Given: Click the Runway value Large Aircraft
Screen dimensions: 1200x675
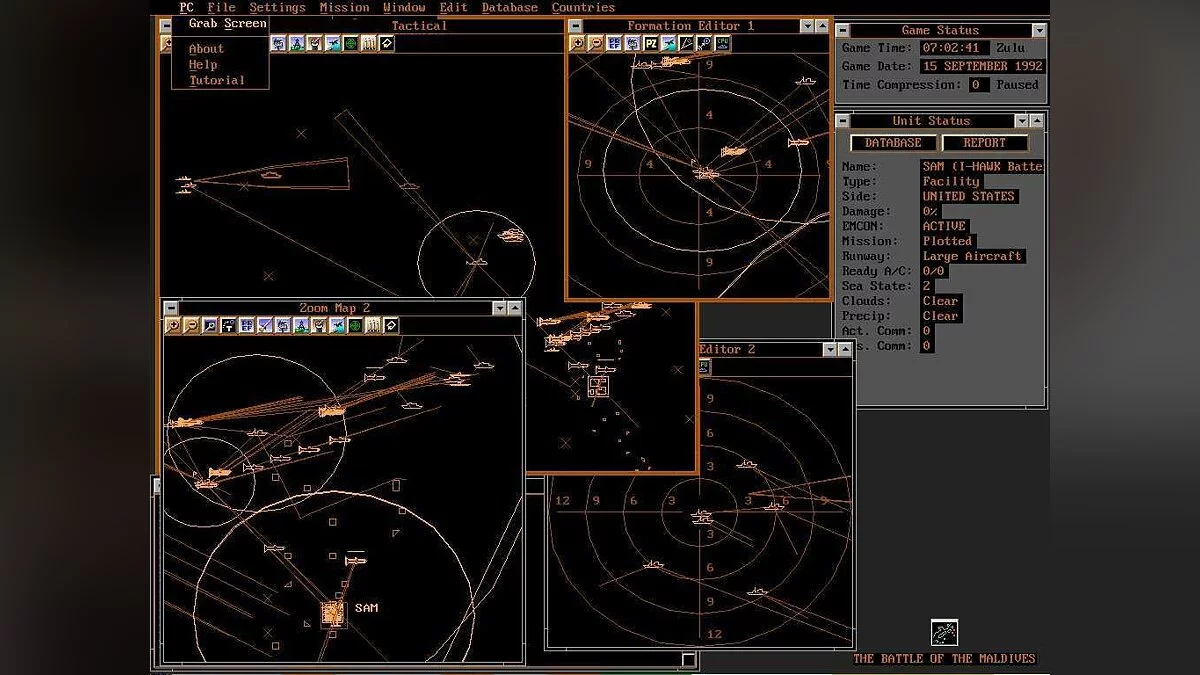Looking at the screenshot, I should coord(972,256).
